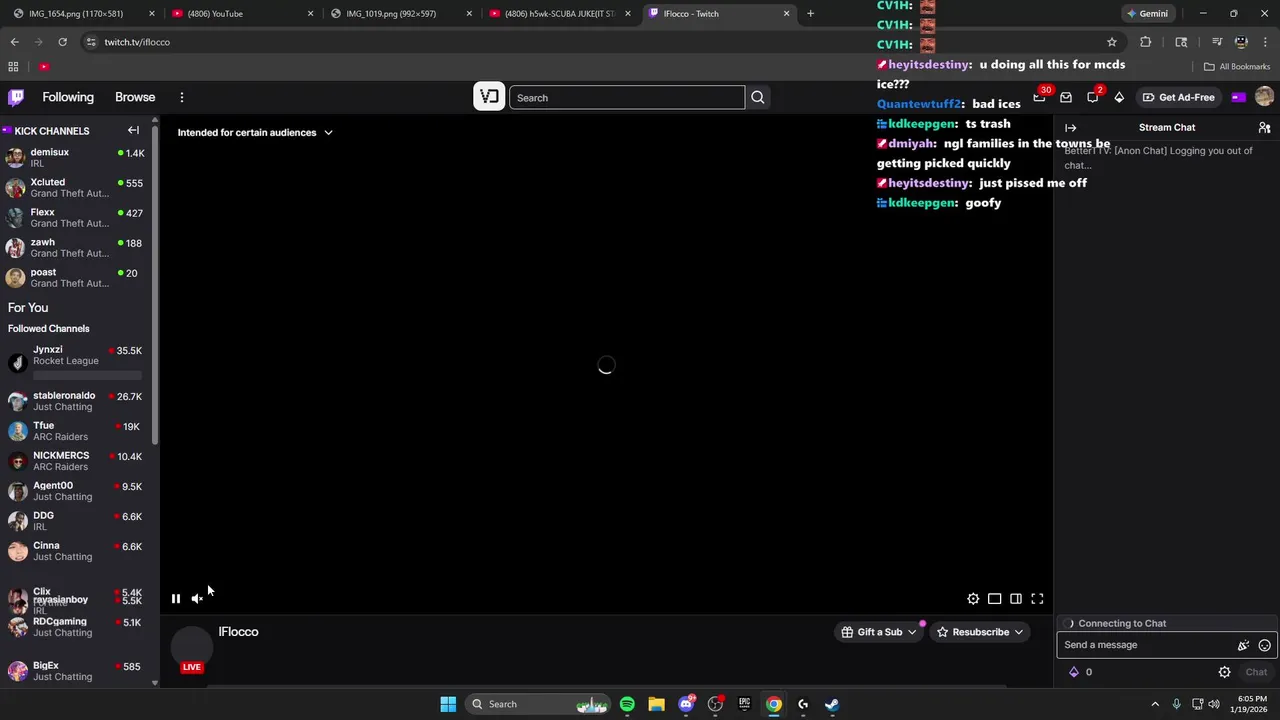Open the three-dot More menu beside Browse
The width and height of the screenshot is (1280, 720).
(182, 97)
